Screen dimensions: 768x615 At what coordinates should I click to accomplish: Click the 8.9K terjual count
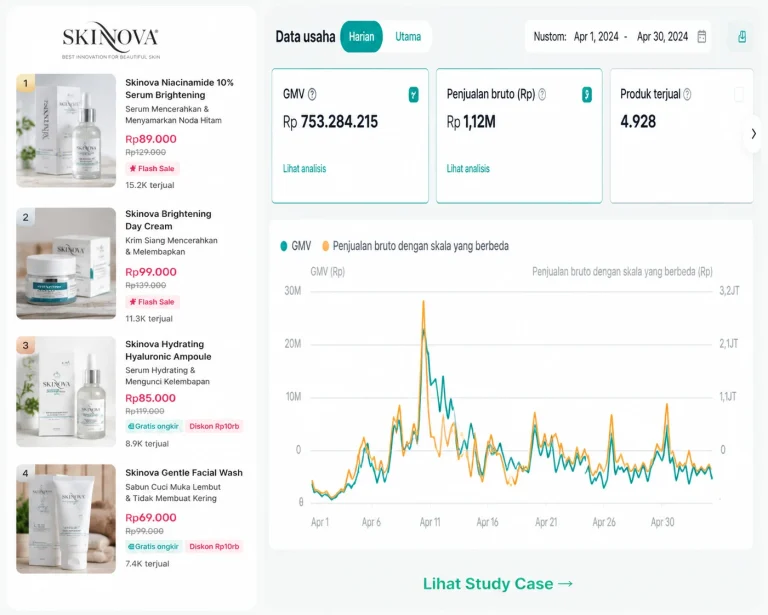pos(147,444)
